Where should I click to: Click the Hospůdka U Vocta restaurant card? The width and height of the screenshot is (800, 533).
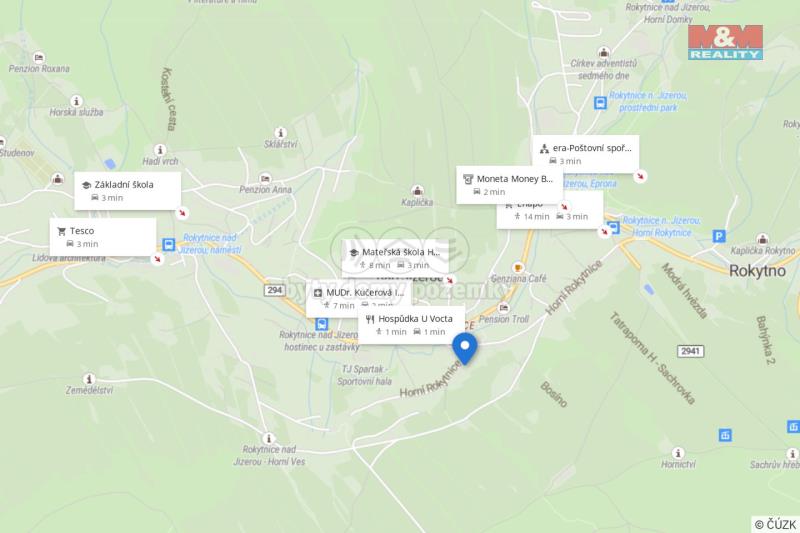[411, 325]
